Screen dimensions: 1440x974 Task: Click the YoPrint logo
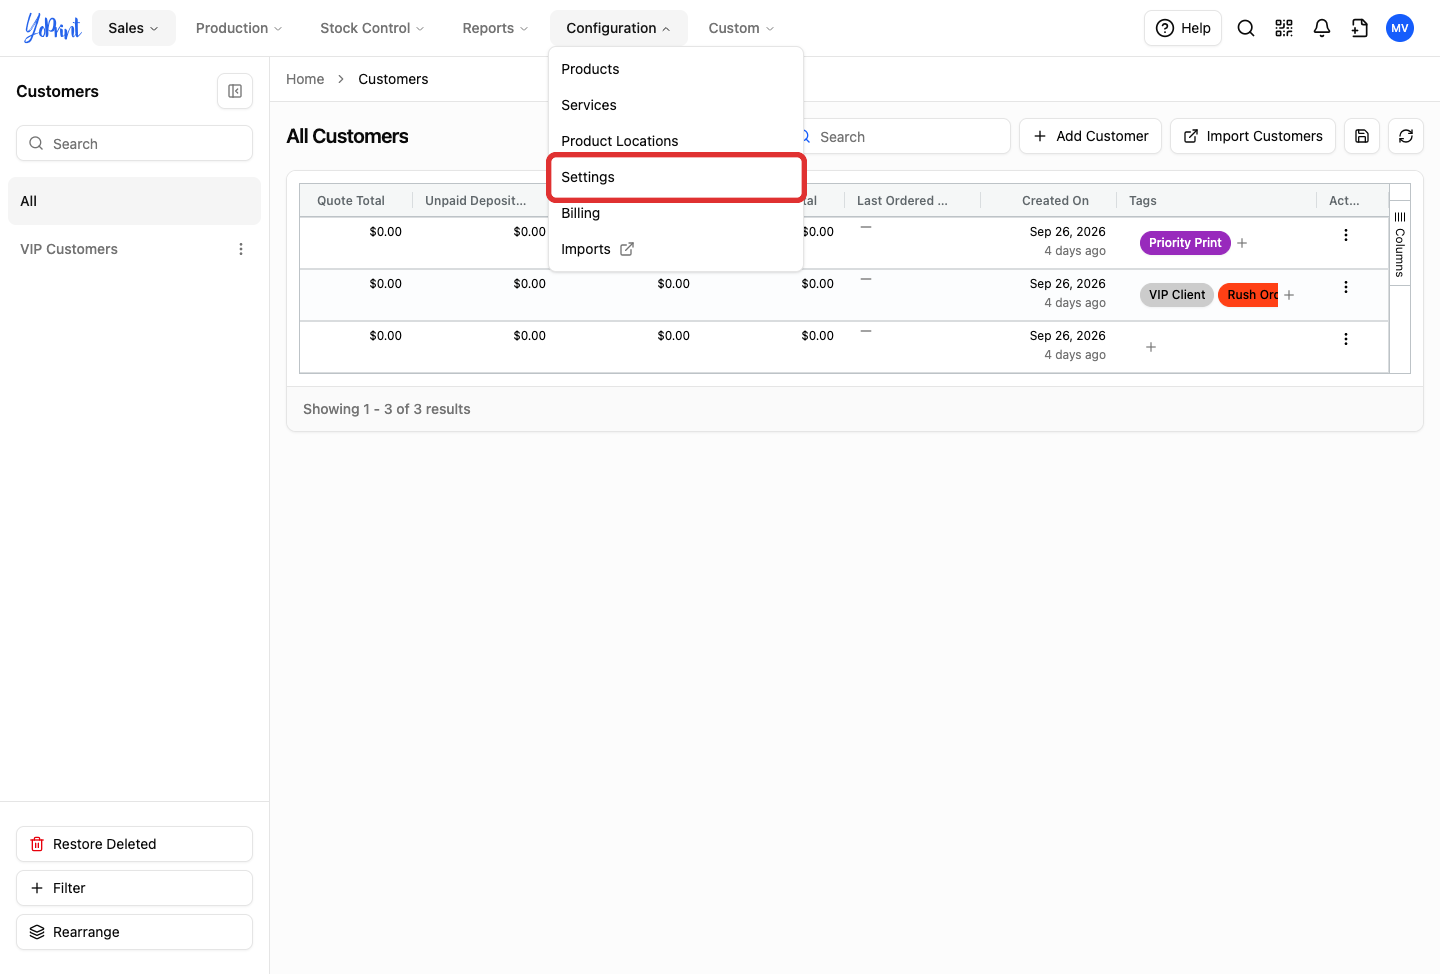click(52, 28)
